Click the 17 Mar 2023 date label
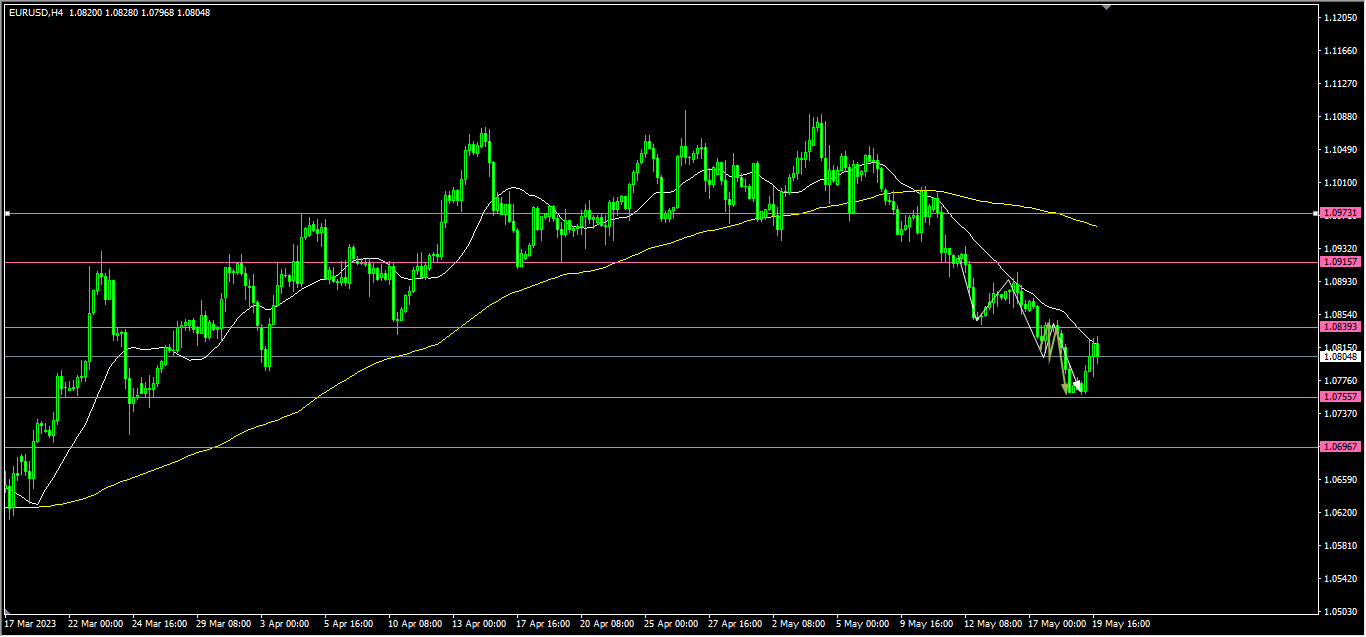This screenshot has width=1366, height=637. tap(31, 624)
